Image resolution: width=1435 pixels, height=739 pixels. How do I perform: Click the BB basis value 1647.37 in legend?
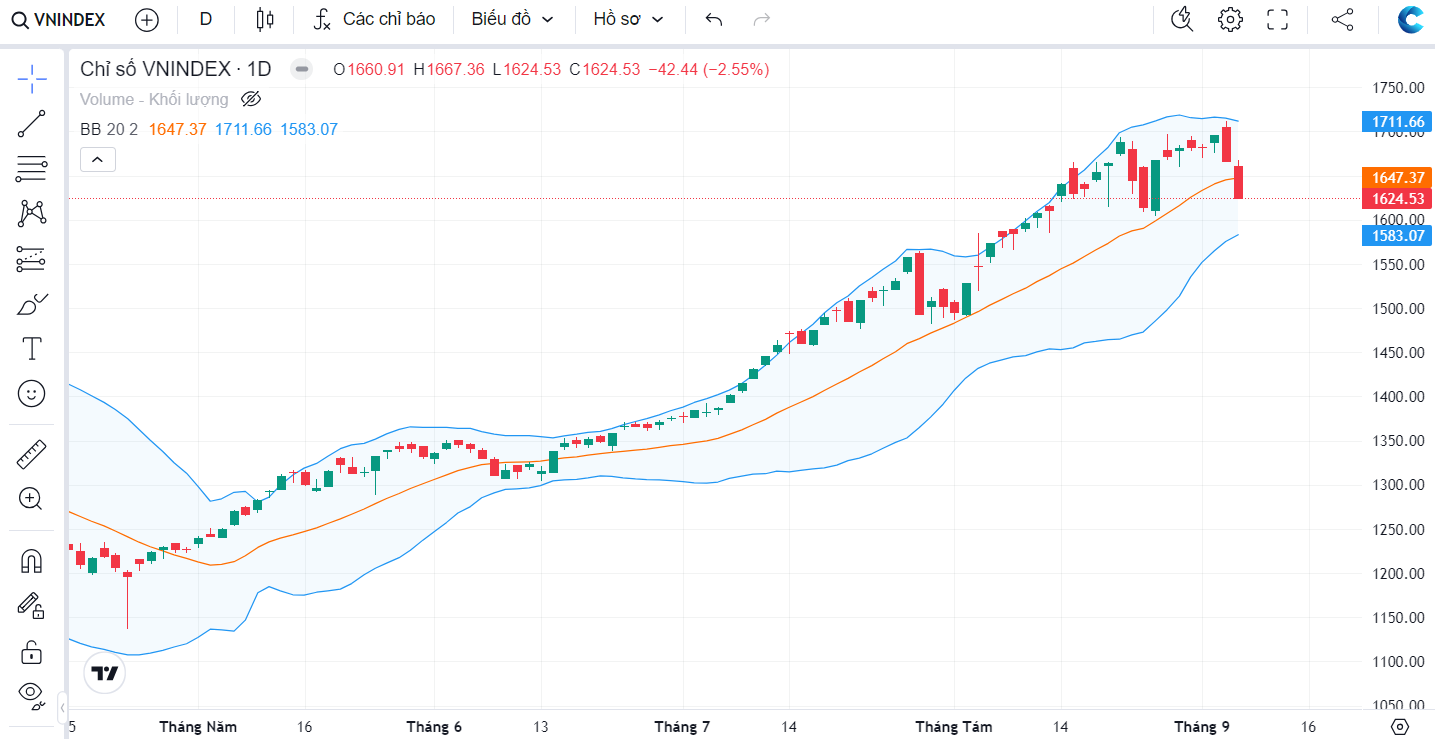(x=177, y=129)
